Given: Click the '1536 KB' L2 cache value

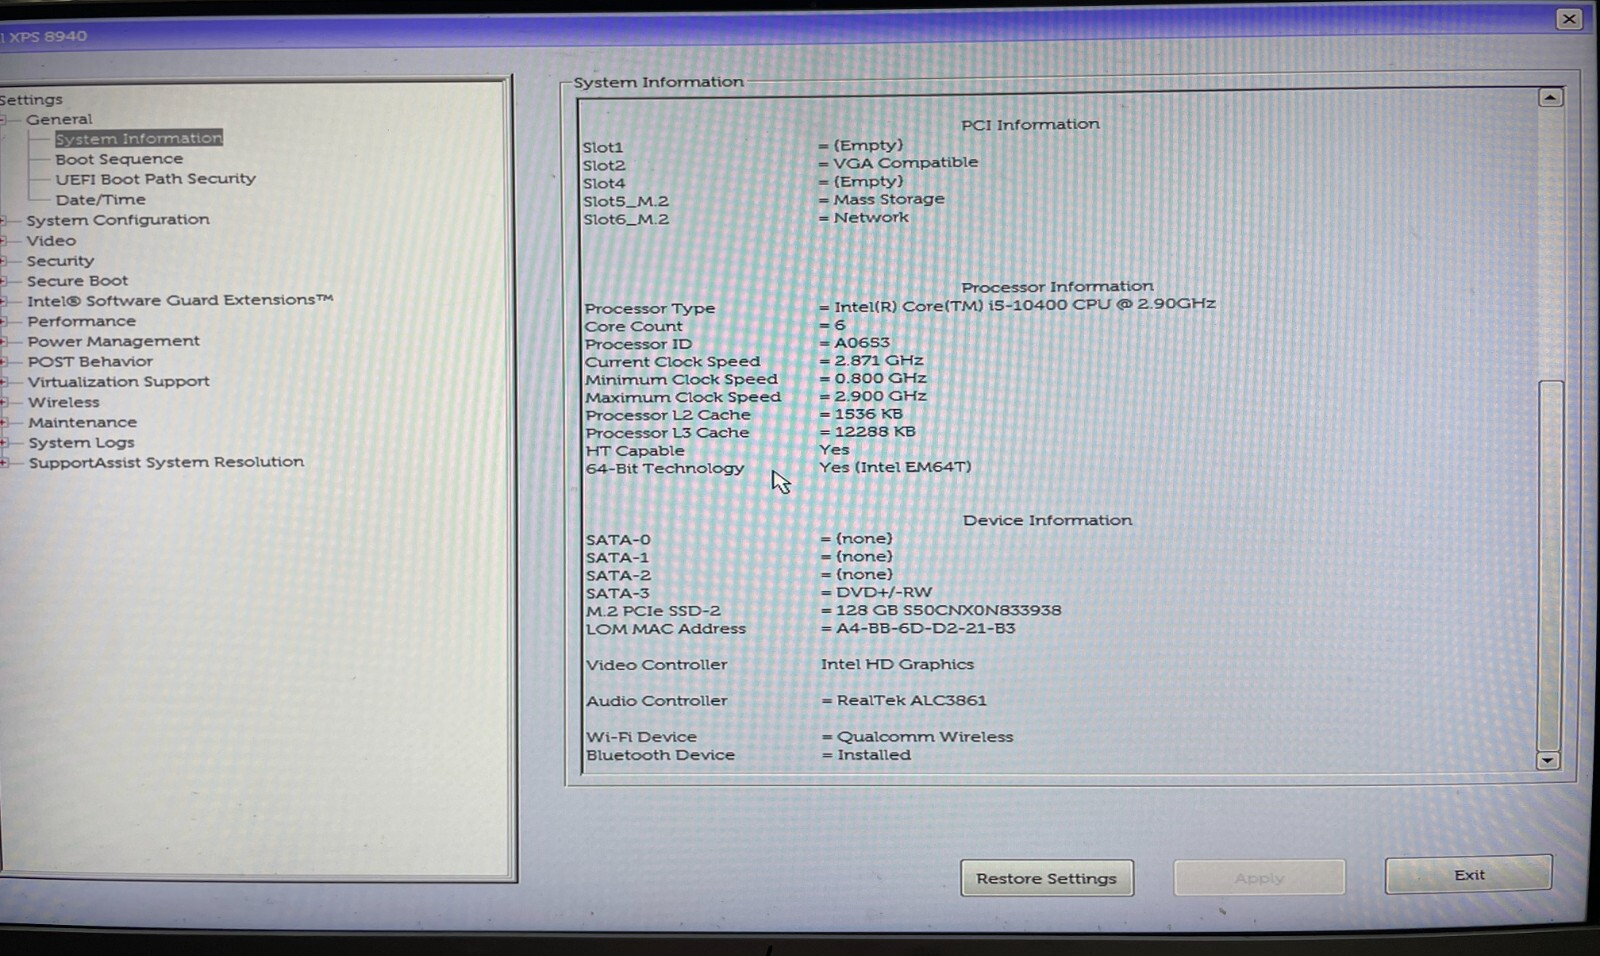Looking at the screenshot, I should coord(868,414).
